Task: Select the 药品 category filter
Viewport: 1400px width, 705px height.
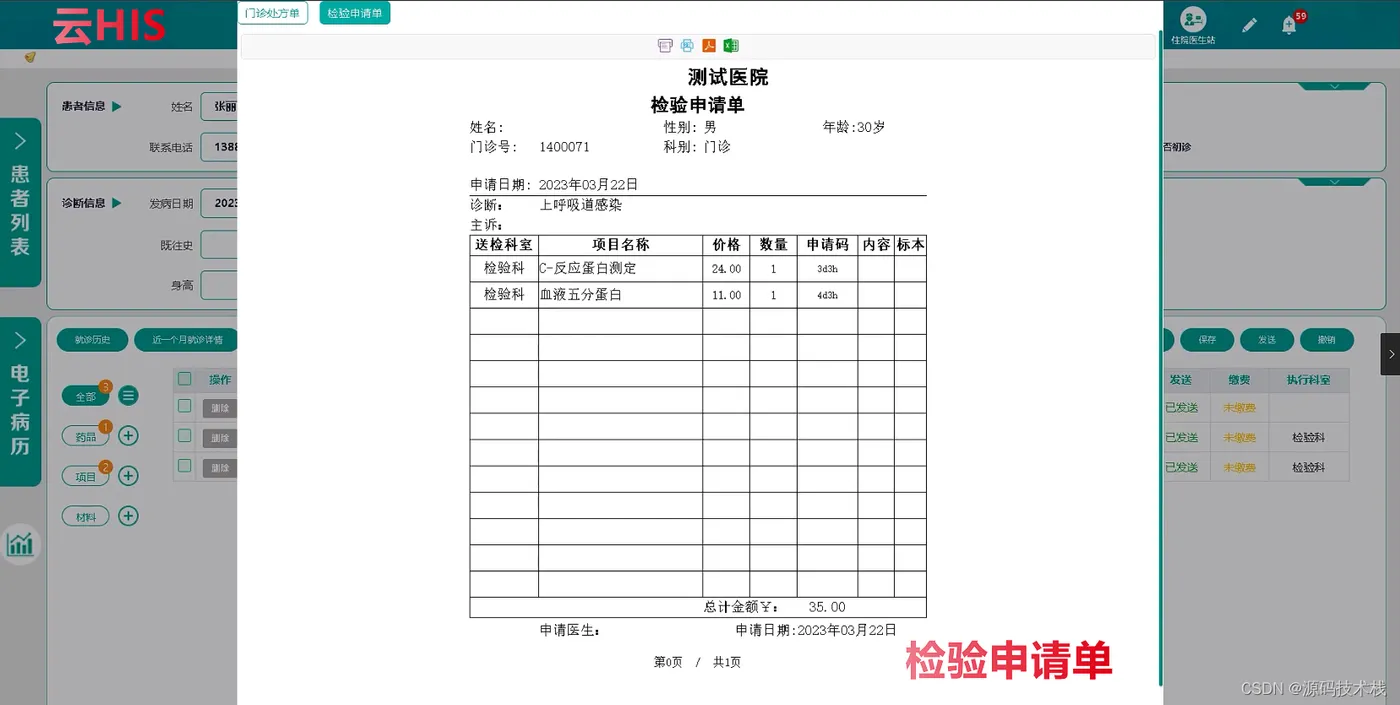Action: click(x=85, y=436)
